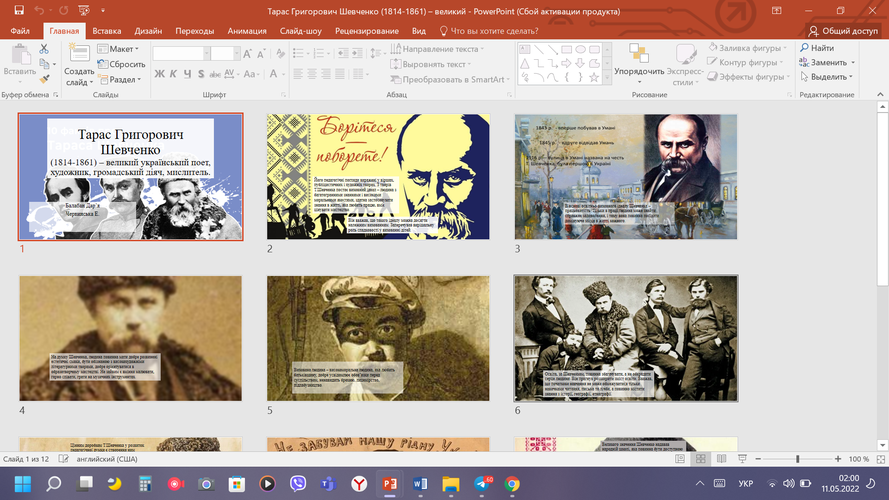Switch to Normal view icon in status bar
This screenshot has width=889, height=500.
click(x=680, y=459)
